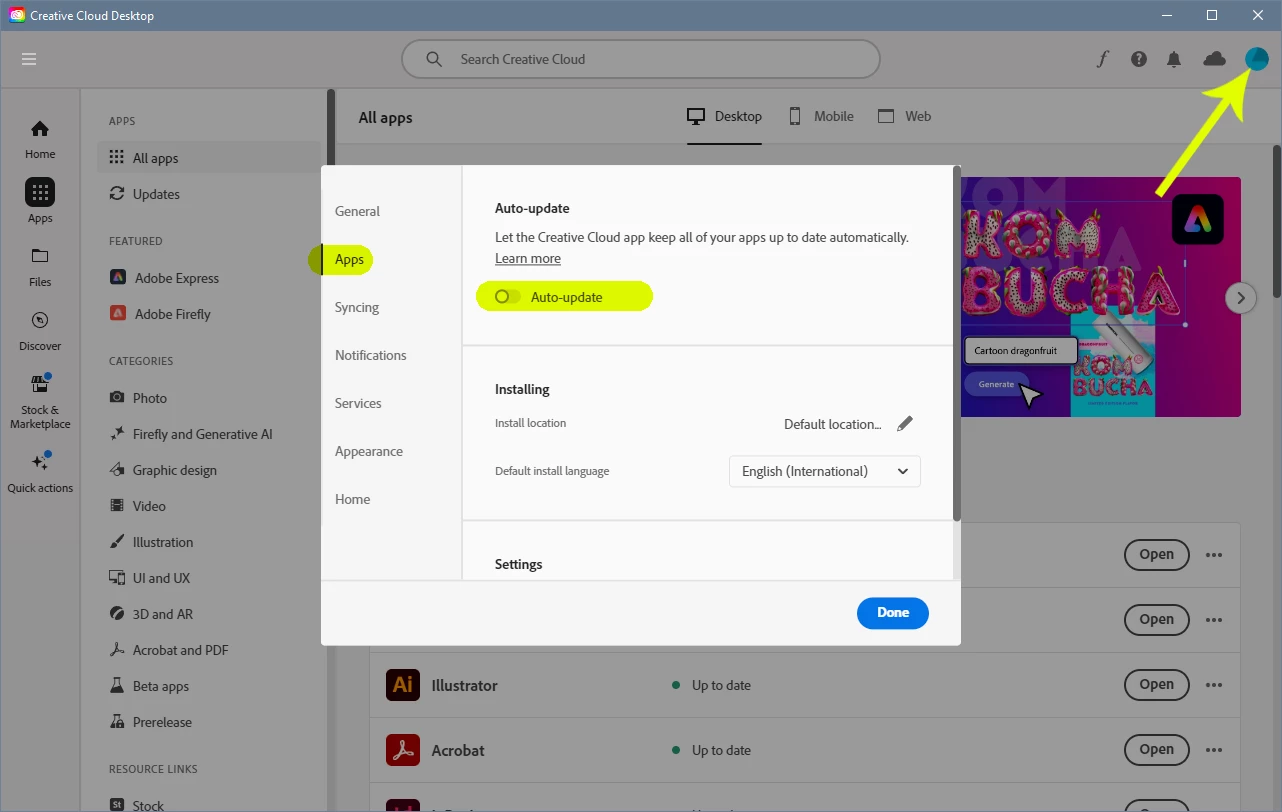Viewport: 1282px width, 812px height.
Task: Open Quick actions
Action: tap(40, 472)
